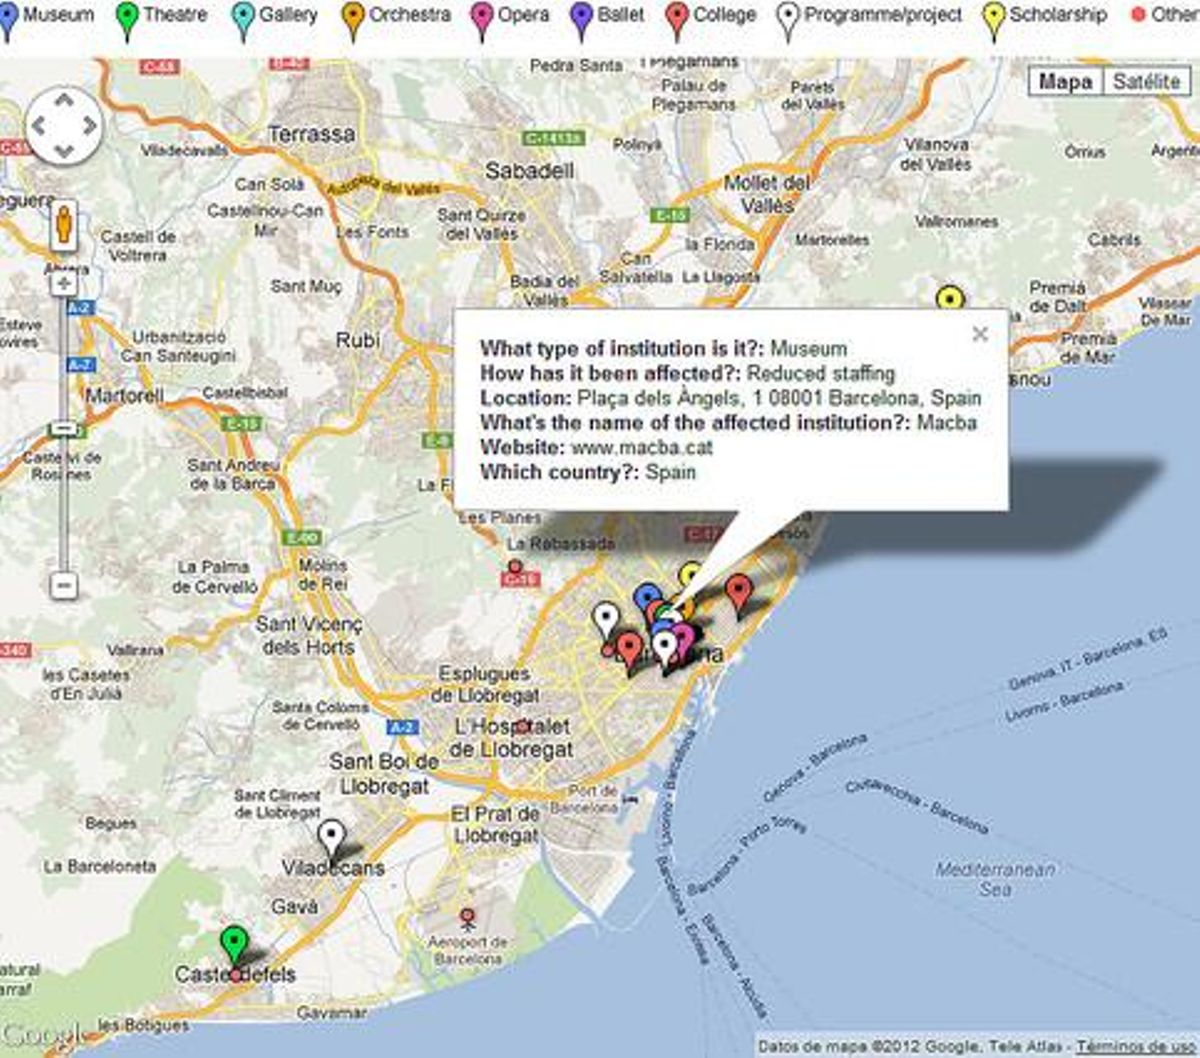Click the white Programme/project pin in the legend

[788, 20]
